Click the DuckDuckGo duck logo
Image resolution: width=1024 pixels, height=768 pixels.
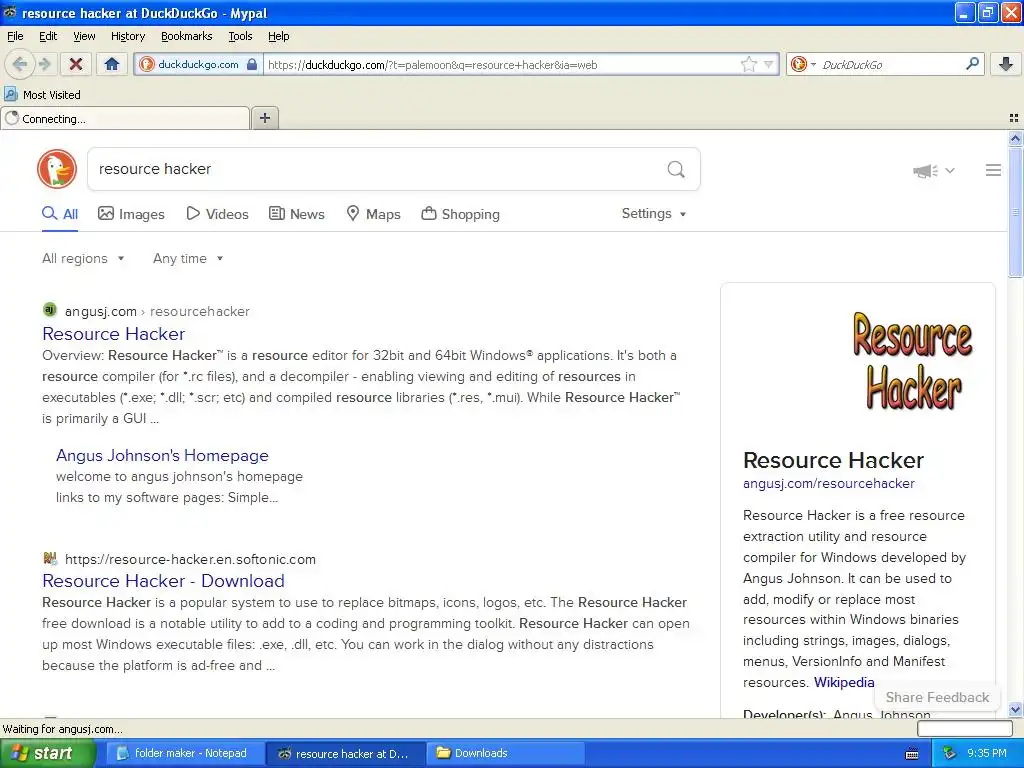pos(57,169)
